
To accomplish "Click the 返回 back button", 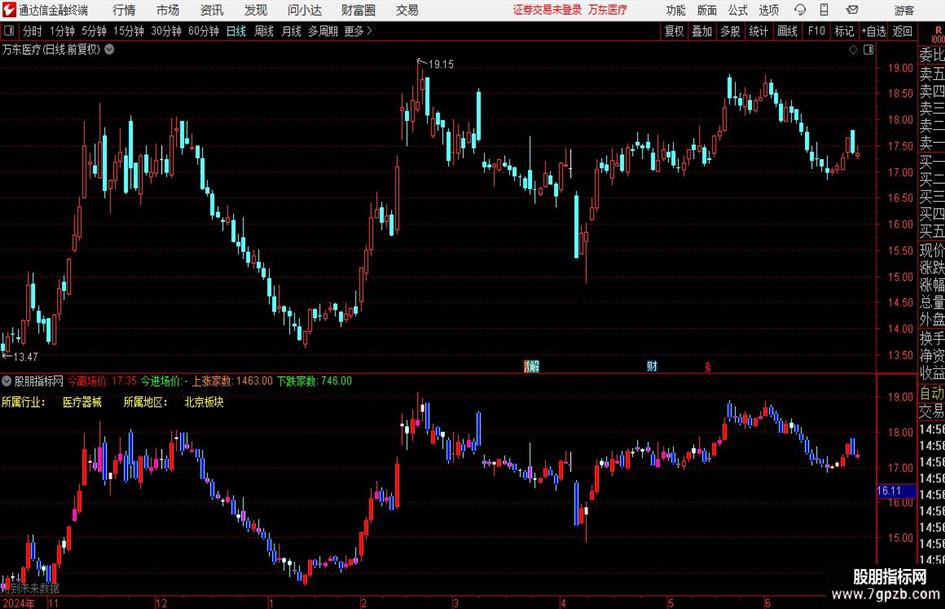I will [x=903, y=31].
